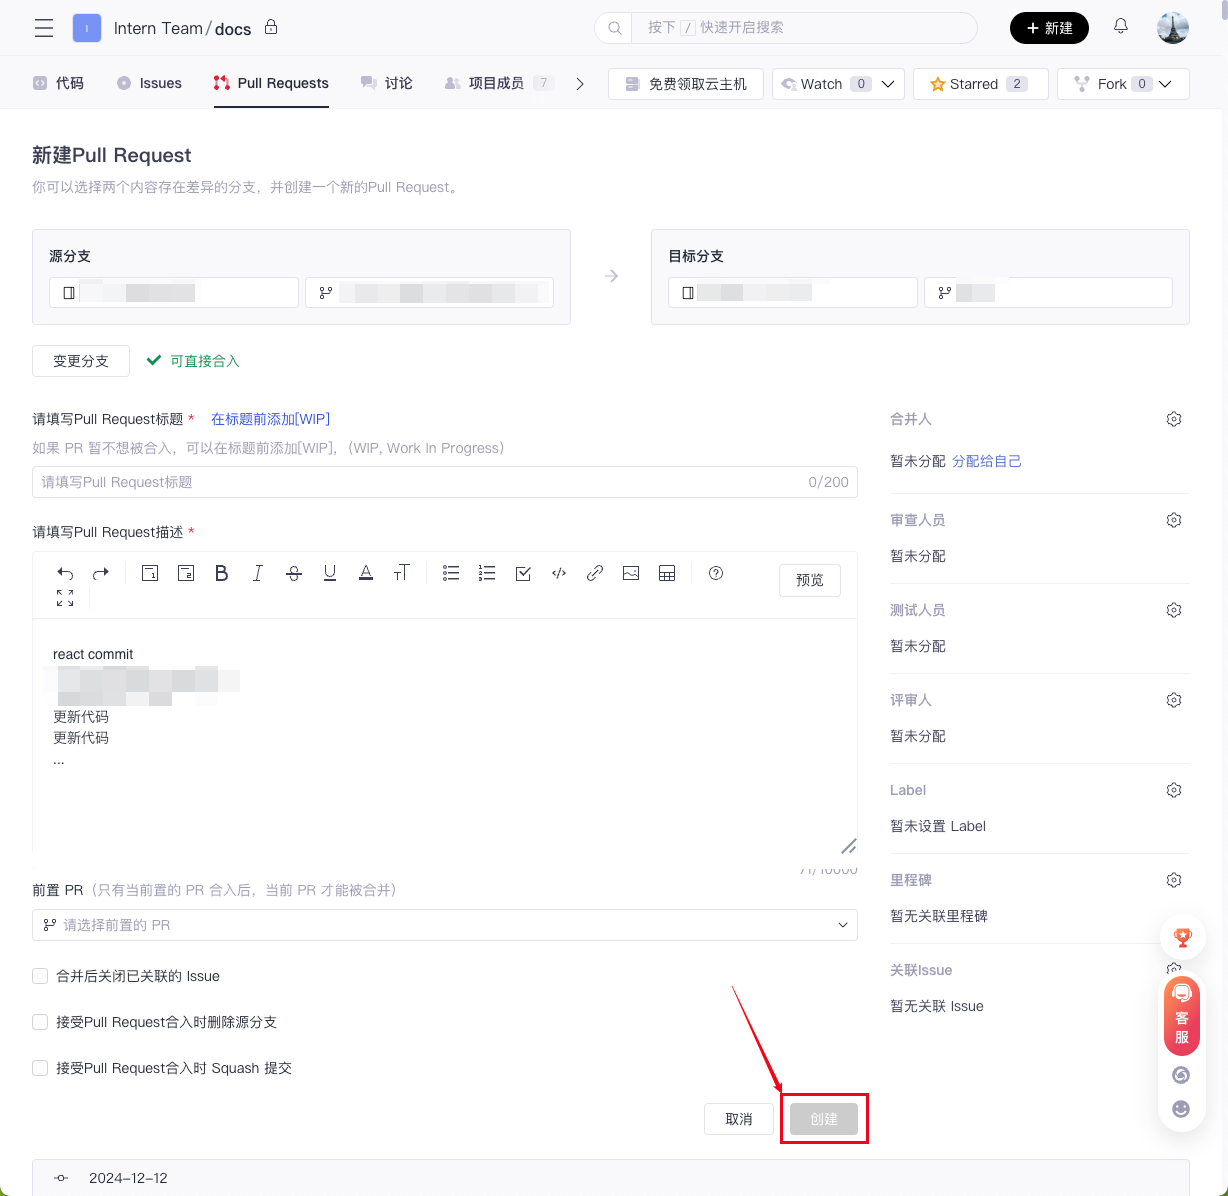This screenshot has width=1228, height=1196.
Task: Apply bold formatting in description editor
Action: (222, 573)
